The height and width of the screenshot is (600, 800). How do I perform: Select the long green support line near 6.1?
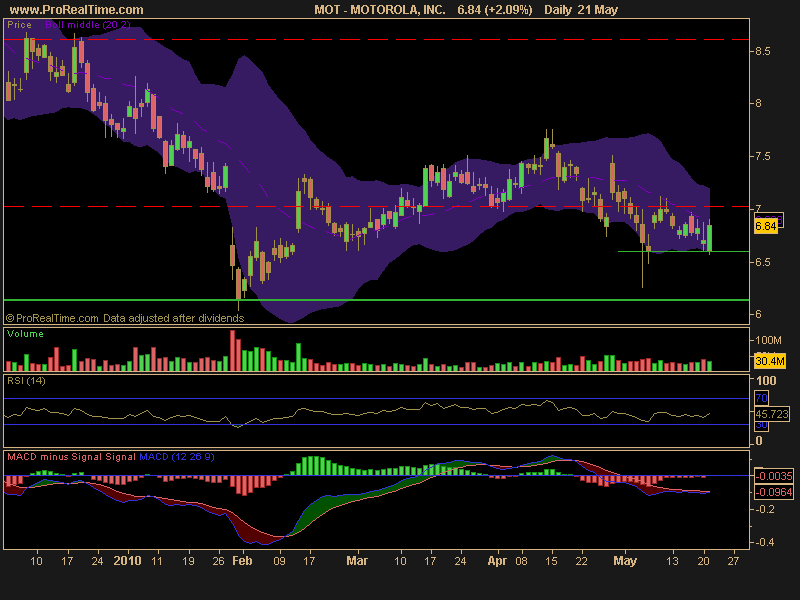coord(377,300)
